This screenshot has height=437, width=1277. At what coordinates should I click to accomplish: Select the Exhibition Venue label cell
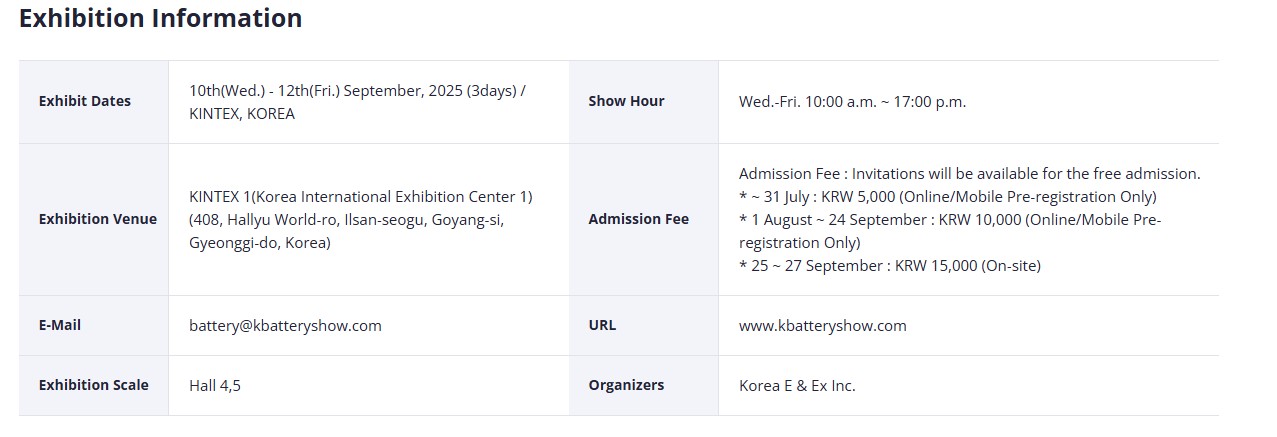[94, 219]
